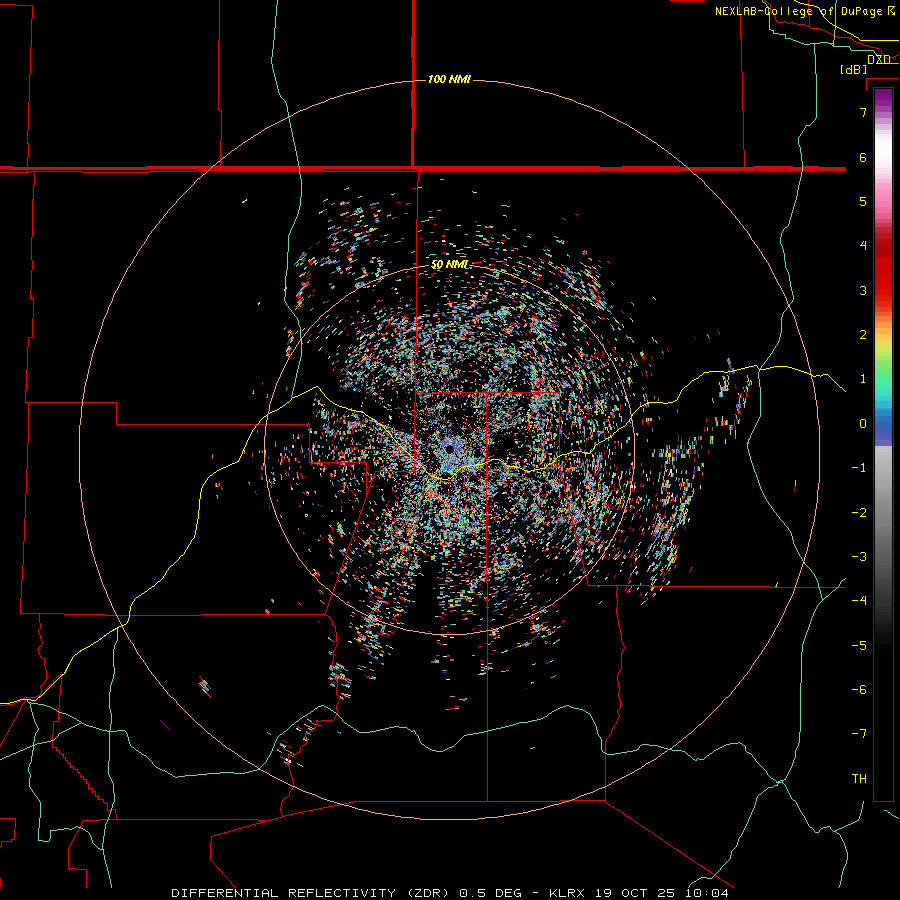Click the 19 OCT 25 date text
900x900 pixels.
[637, 893]
